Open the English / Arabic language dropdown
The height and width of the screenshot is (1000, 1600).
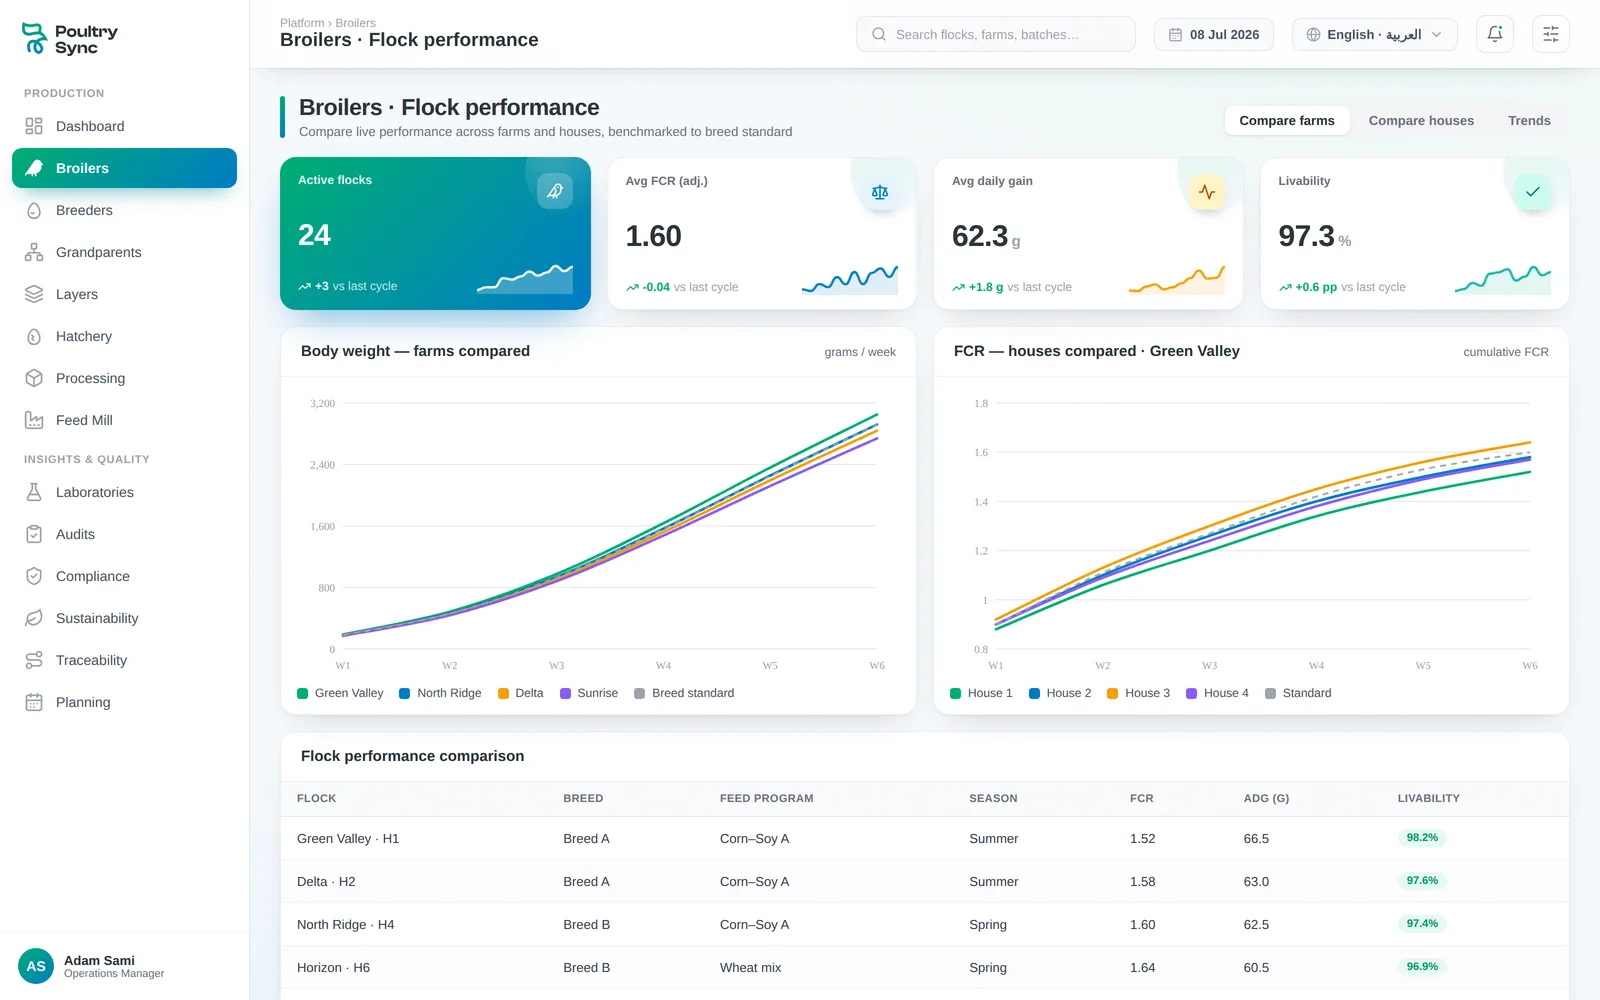[1374, 34]
